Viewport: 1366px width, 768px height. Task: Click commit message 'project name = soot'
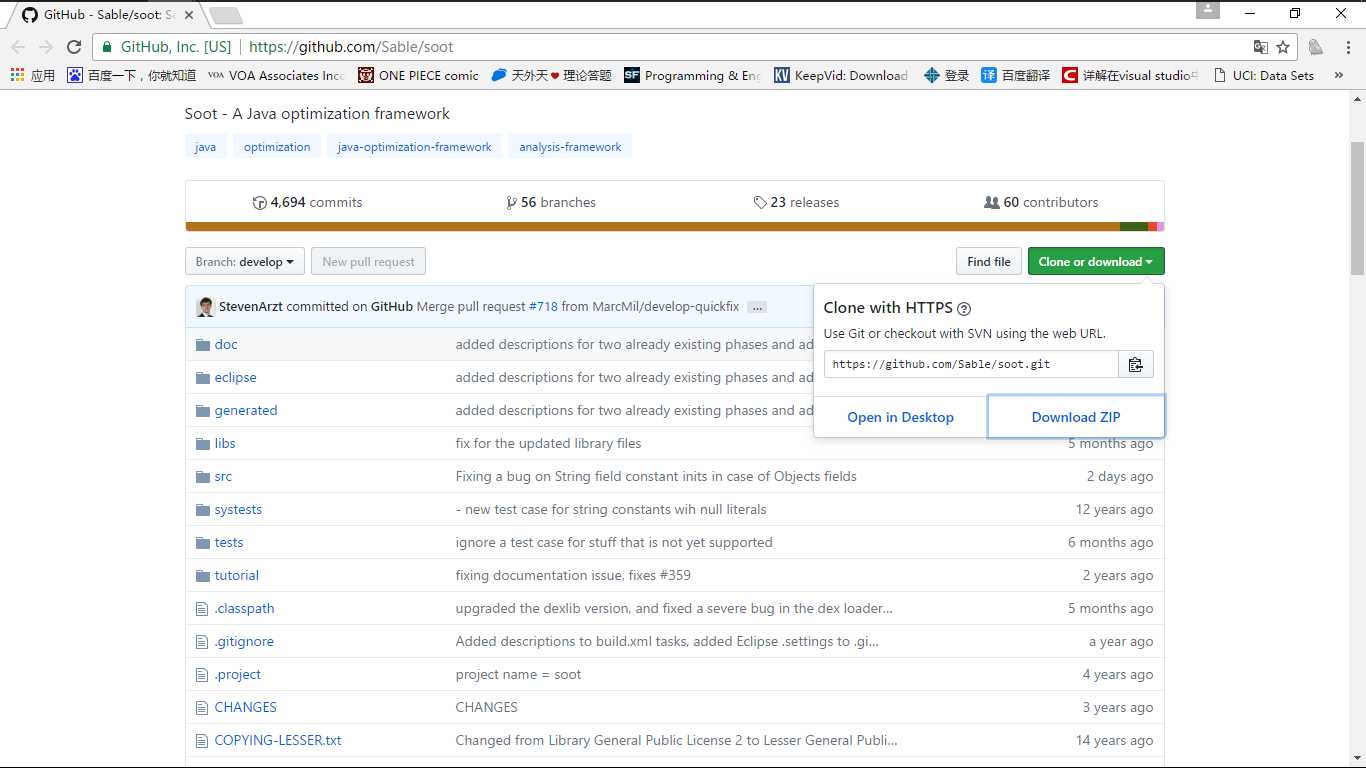point(518,675)
